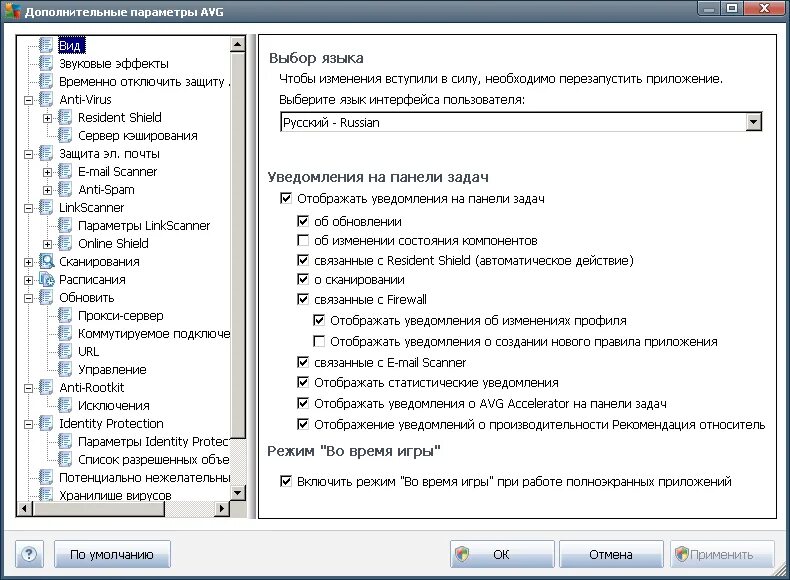Click the Отмена button
Screen dimensions: 790x580
611,554
